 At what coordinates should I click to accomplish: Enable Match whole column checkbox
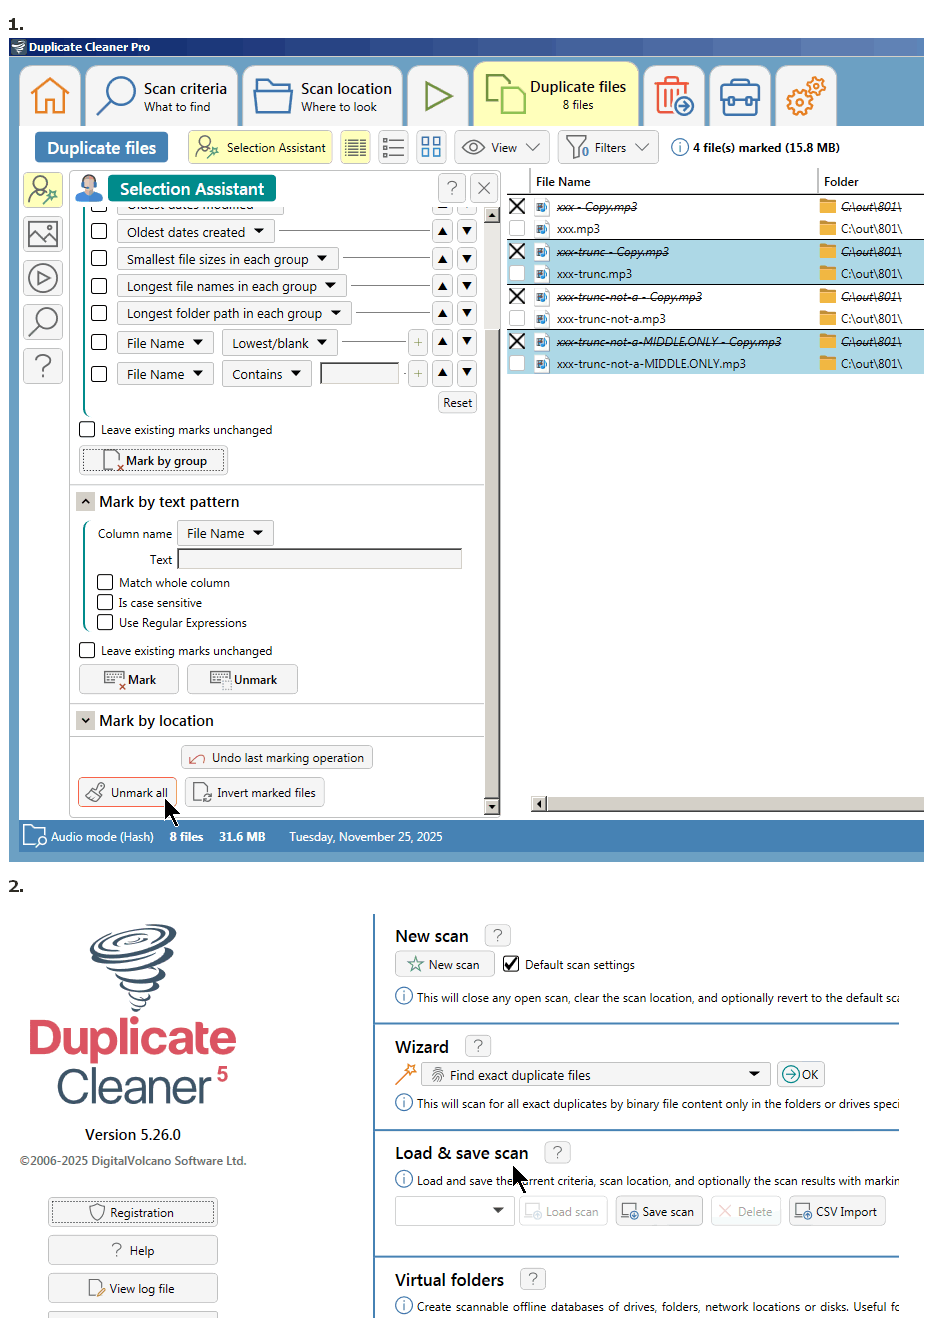pyautogui.click(x=105, y=582)
